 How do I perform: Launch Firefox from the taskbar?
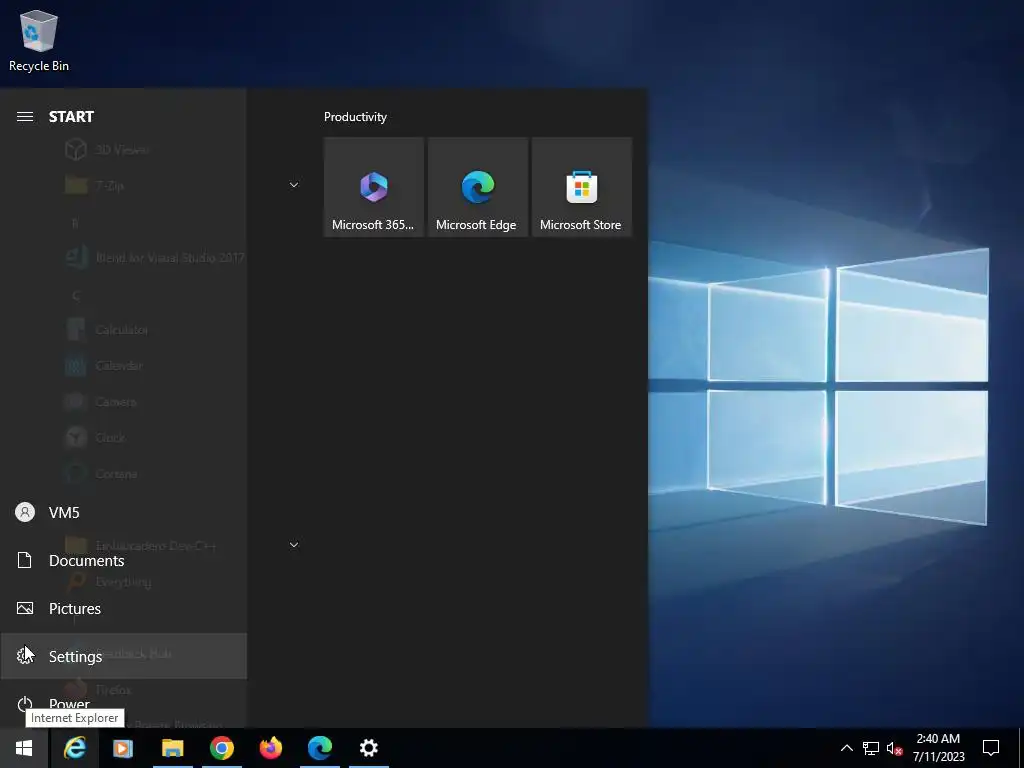[x=270, y=748]
